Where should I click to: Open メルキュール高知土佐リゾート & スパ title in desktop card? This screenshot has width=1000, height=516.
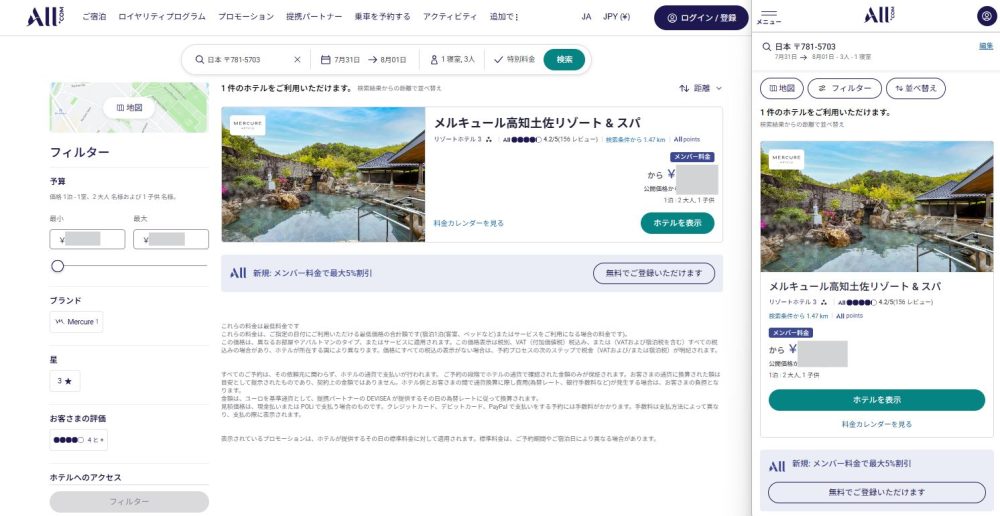537,122
